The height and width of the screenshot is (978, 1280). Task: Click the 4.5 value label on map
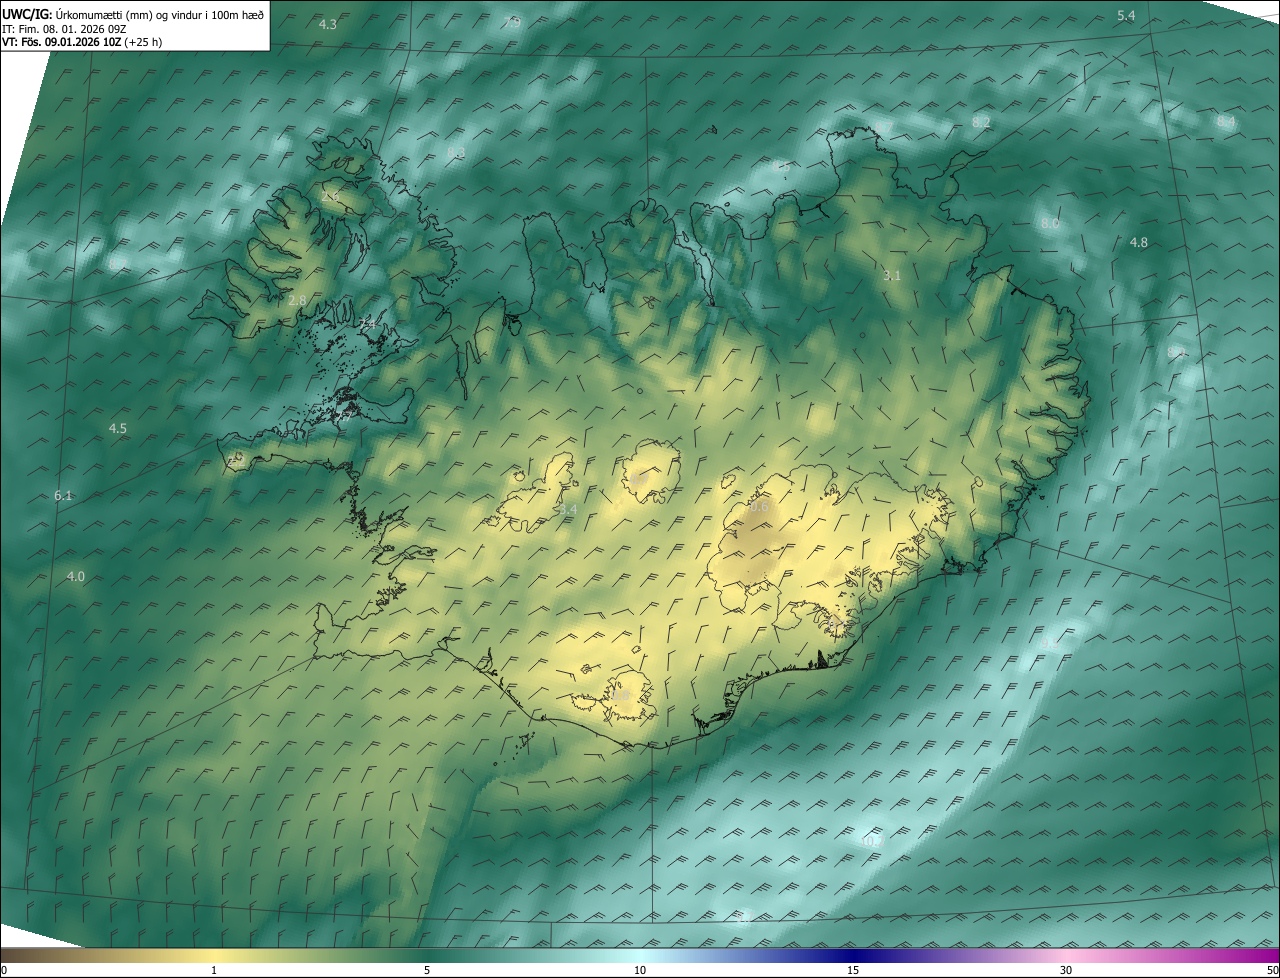pos(117,429)
